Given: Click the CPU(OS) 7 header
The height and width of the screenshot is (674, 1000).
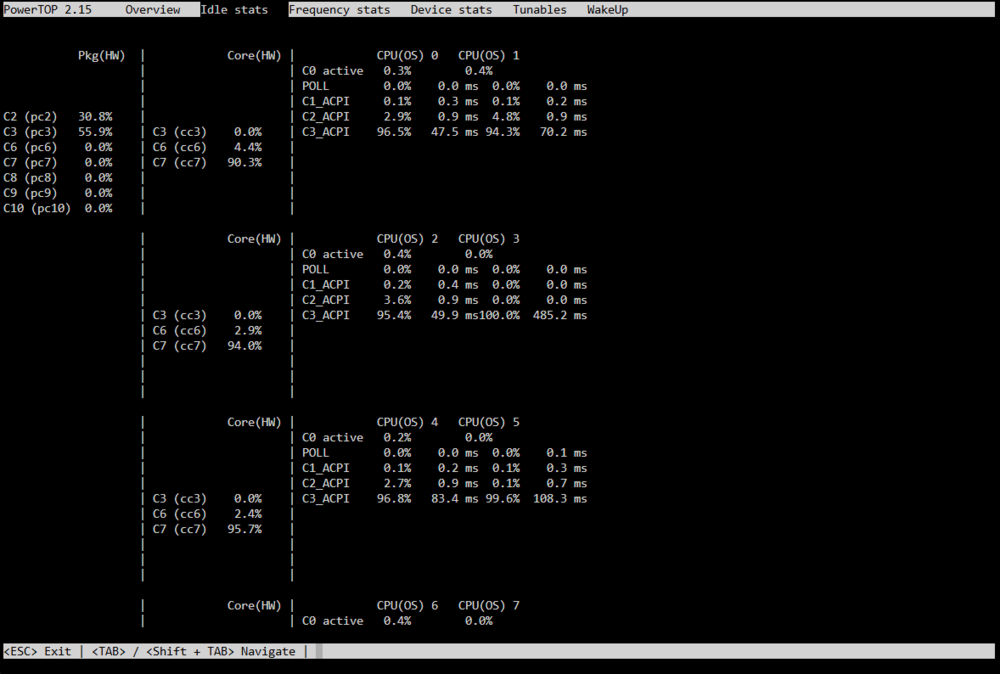Looking at the screenshot, I should pyautogui.click(x=489, y=606).
